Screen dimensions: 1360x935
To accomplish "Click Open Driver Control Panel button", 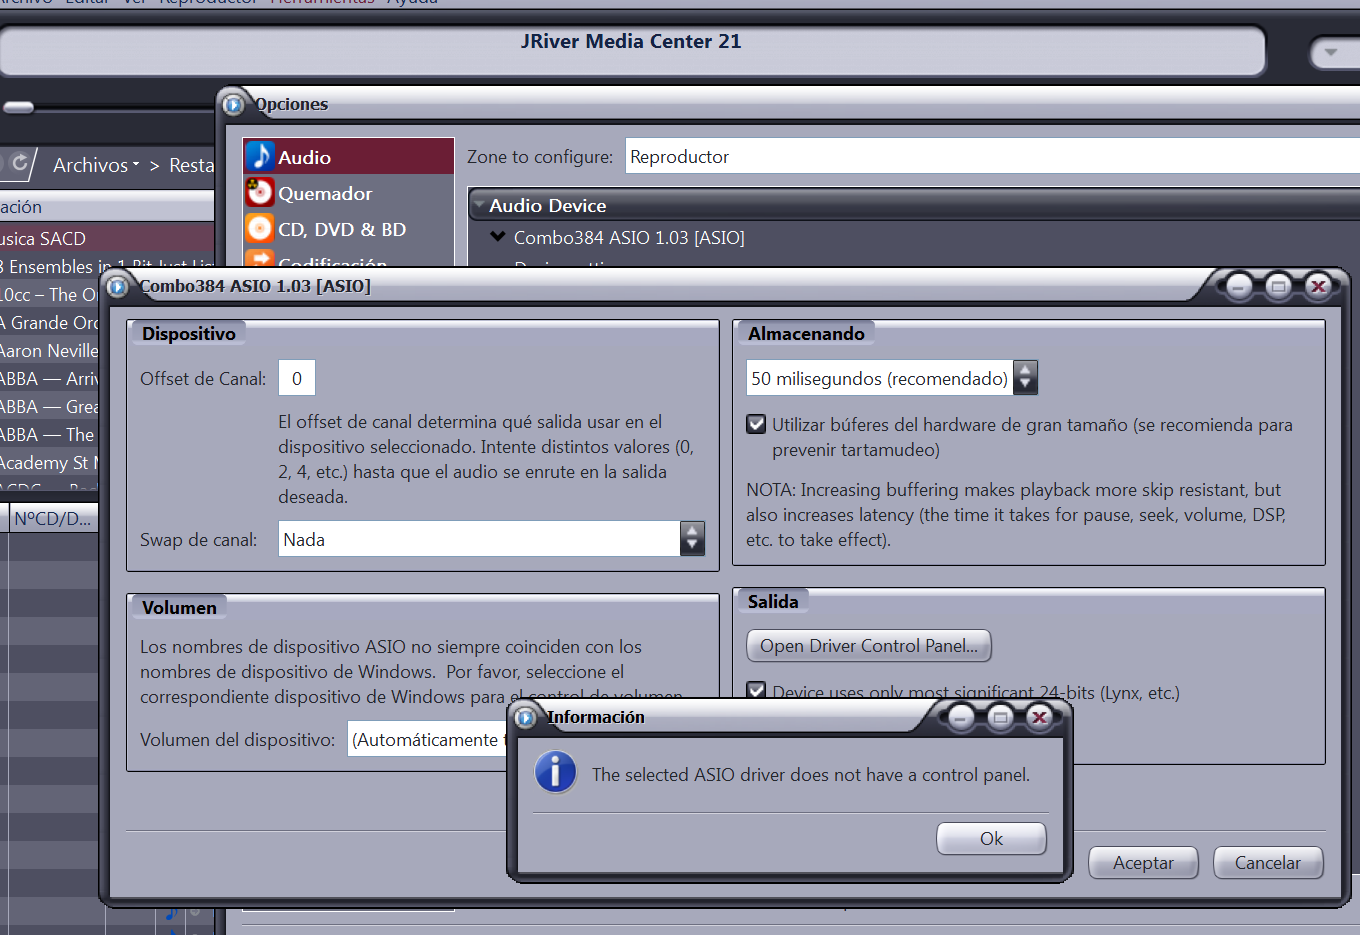I will tap(869, 645).
